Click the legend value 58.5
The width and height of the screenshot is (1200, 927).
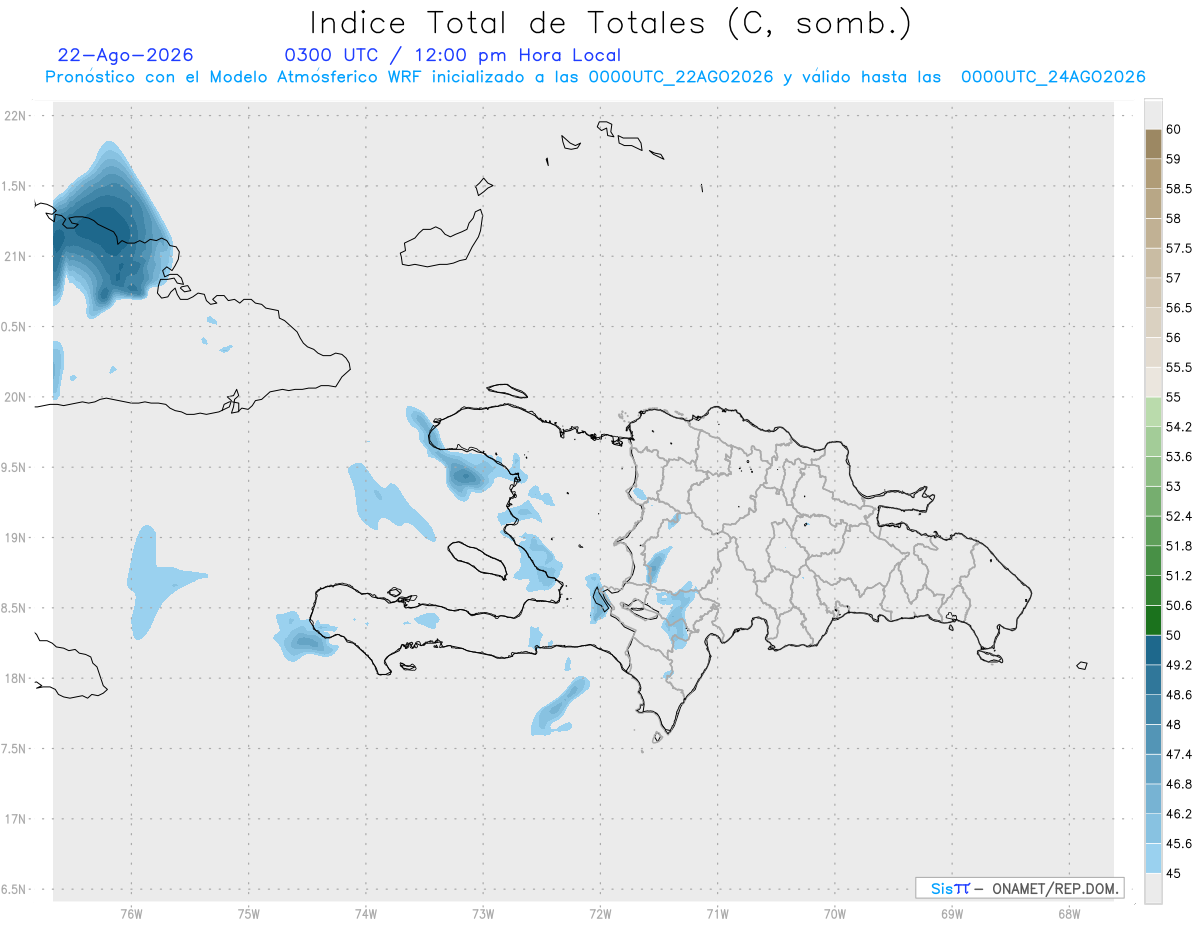[1179, 188]
